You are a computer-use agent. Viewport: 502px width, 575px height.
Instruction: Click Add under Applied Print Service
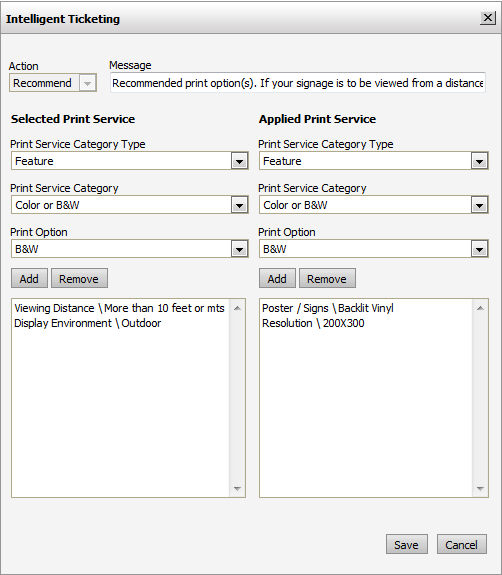point(277,279)
